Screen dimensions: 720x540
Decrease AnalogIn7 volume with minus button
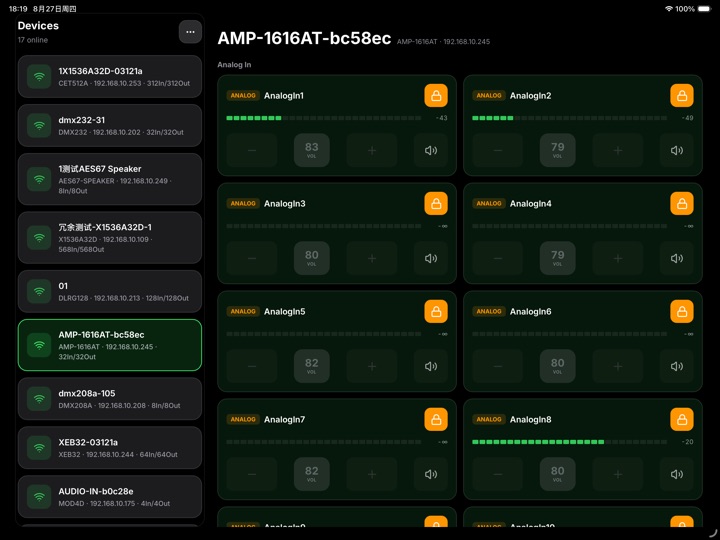(252, 474)
